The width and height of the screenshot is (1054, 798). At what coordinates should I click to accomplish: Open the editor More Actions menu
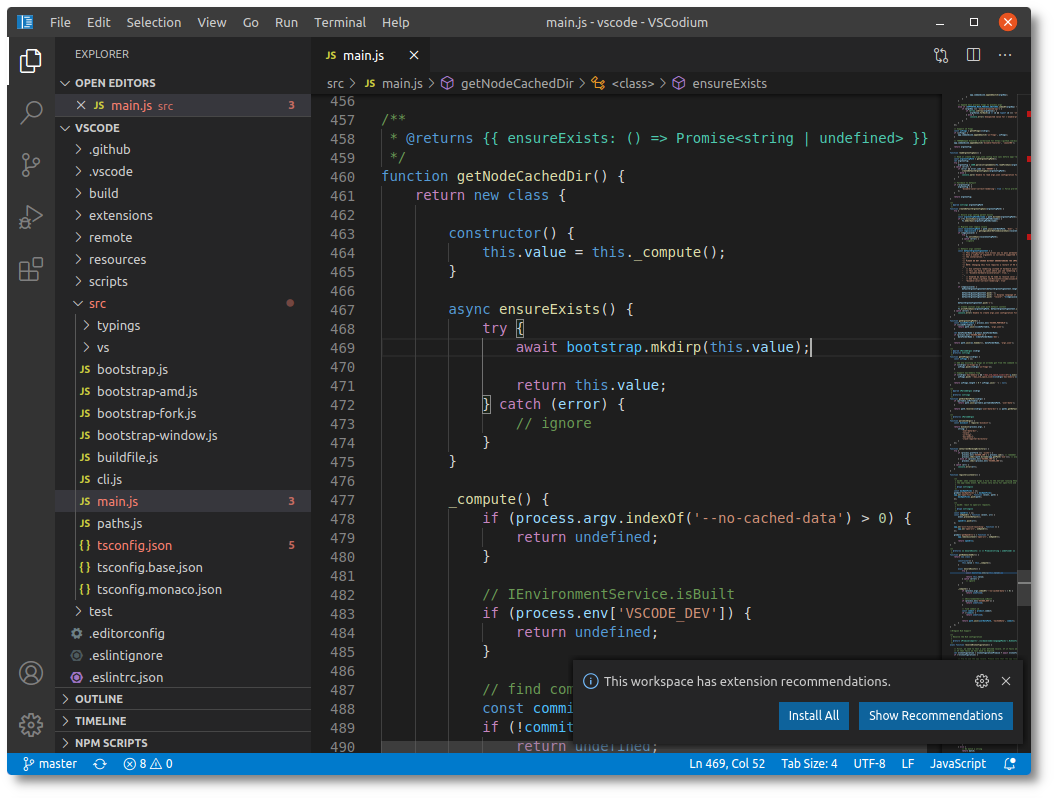tap(1005, 55)
